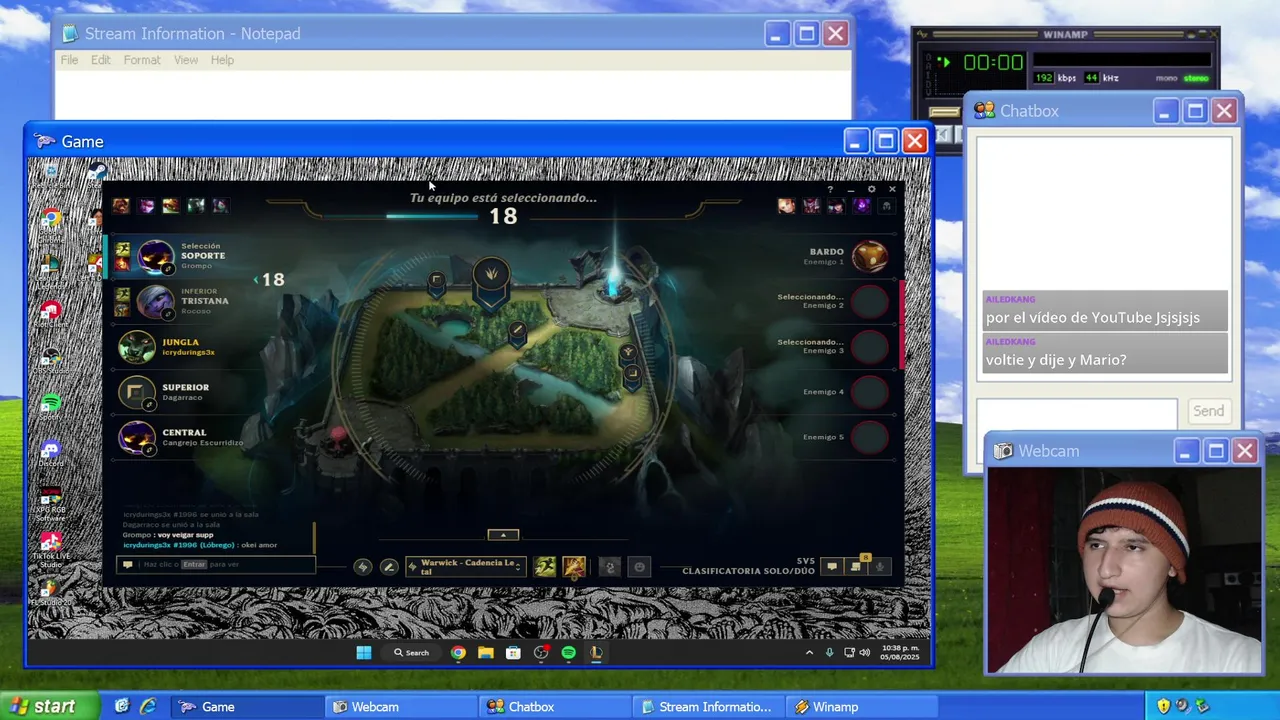Switch to the Stream Information taskbar button

point(707,707)
